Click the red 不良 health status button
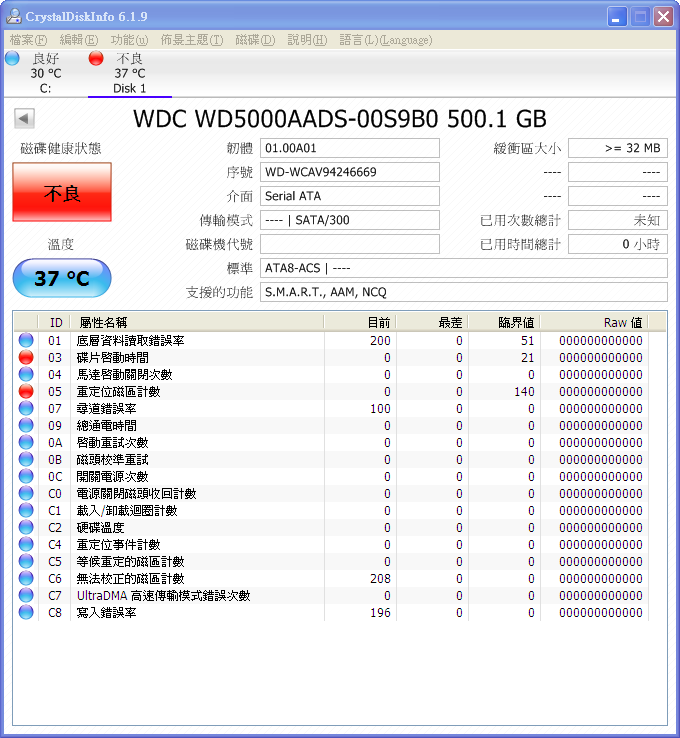 point(62,192)
